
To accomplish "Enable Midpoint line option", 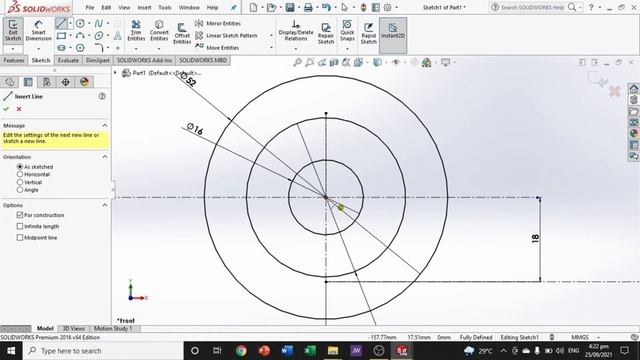I will point(20,238).
